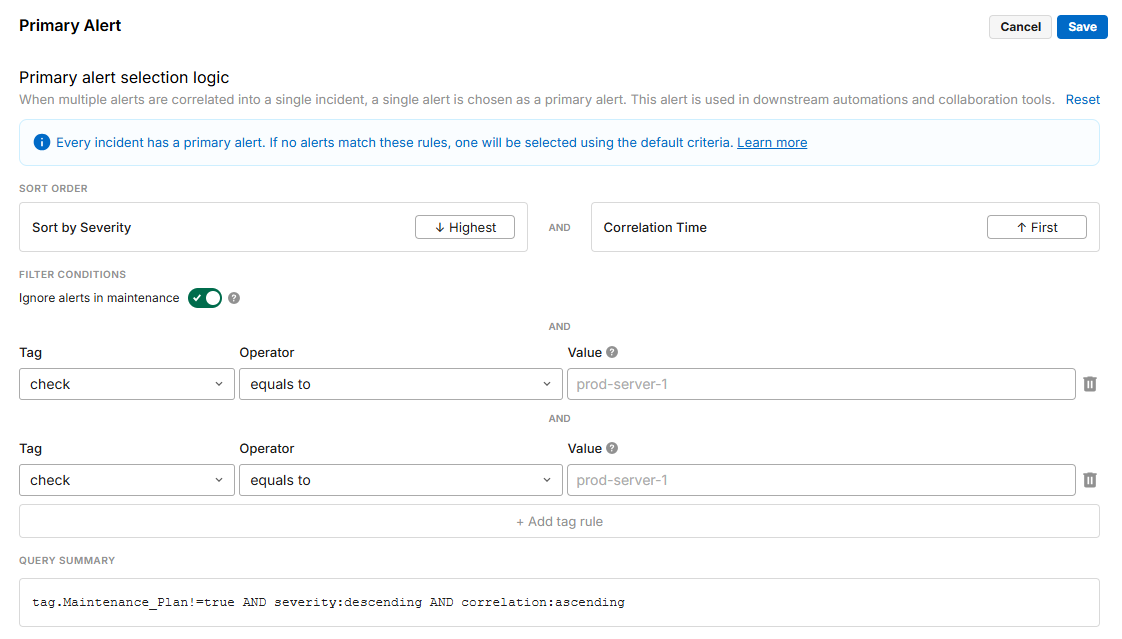Click the Reset link
1122x639 pixels.
point(1083,99)
